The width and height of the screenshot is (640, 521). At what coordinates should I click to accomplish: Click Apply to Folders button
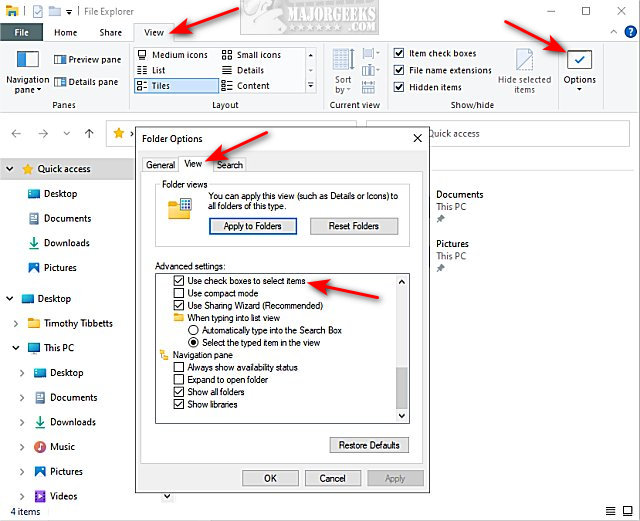[253, 226]
